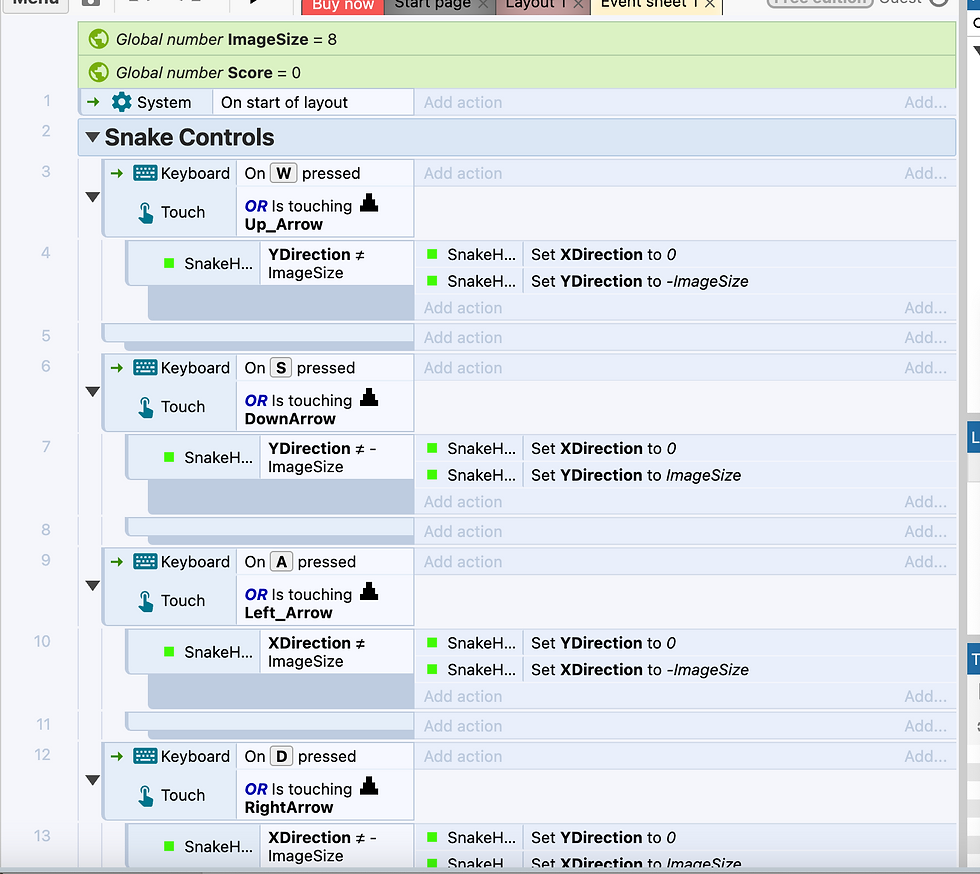Click Add action on empty event 11
Screen dimensions: 980x874
point(463,725)
